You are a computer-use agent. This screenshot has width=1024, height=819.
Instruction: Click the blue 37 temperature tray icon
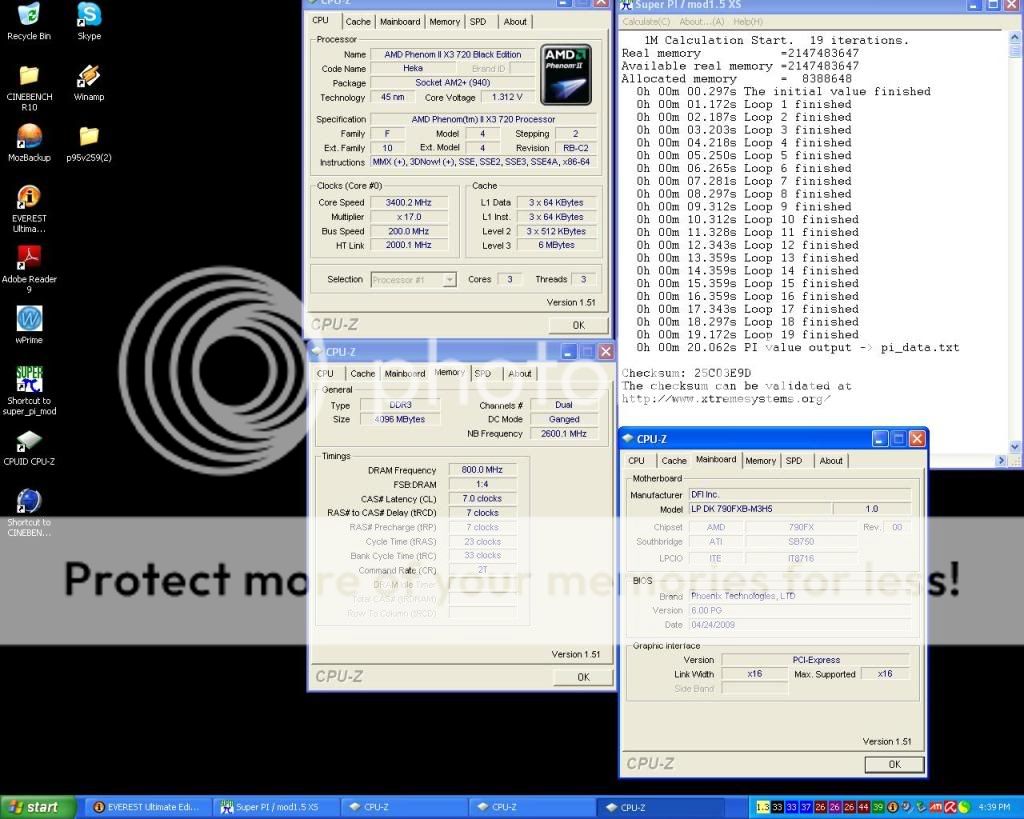coord(806,807)
